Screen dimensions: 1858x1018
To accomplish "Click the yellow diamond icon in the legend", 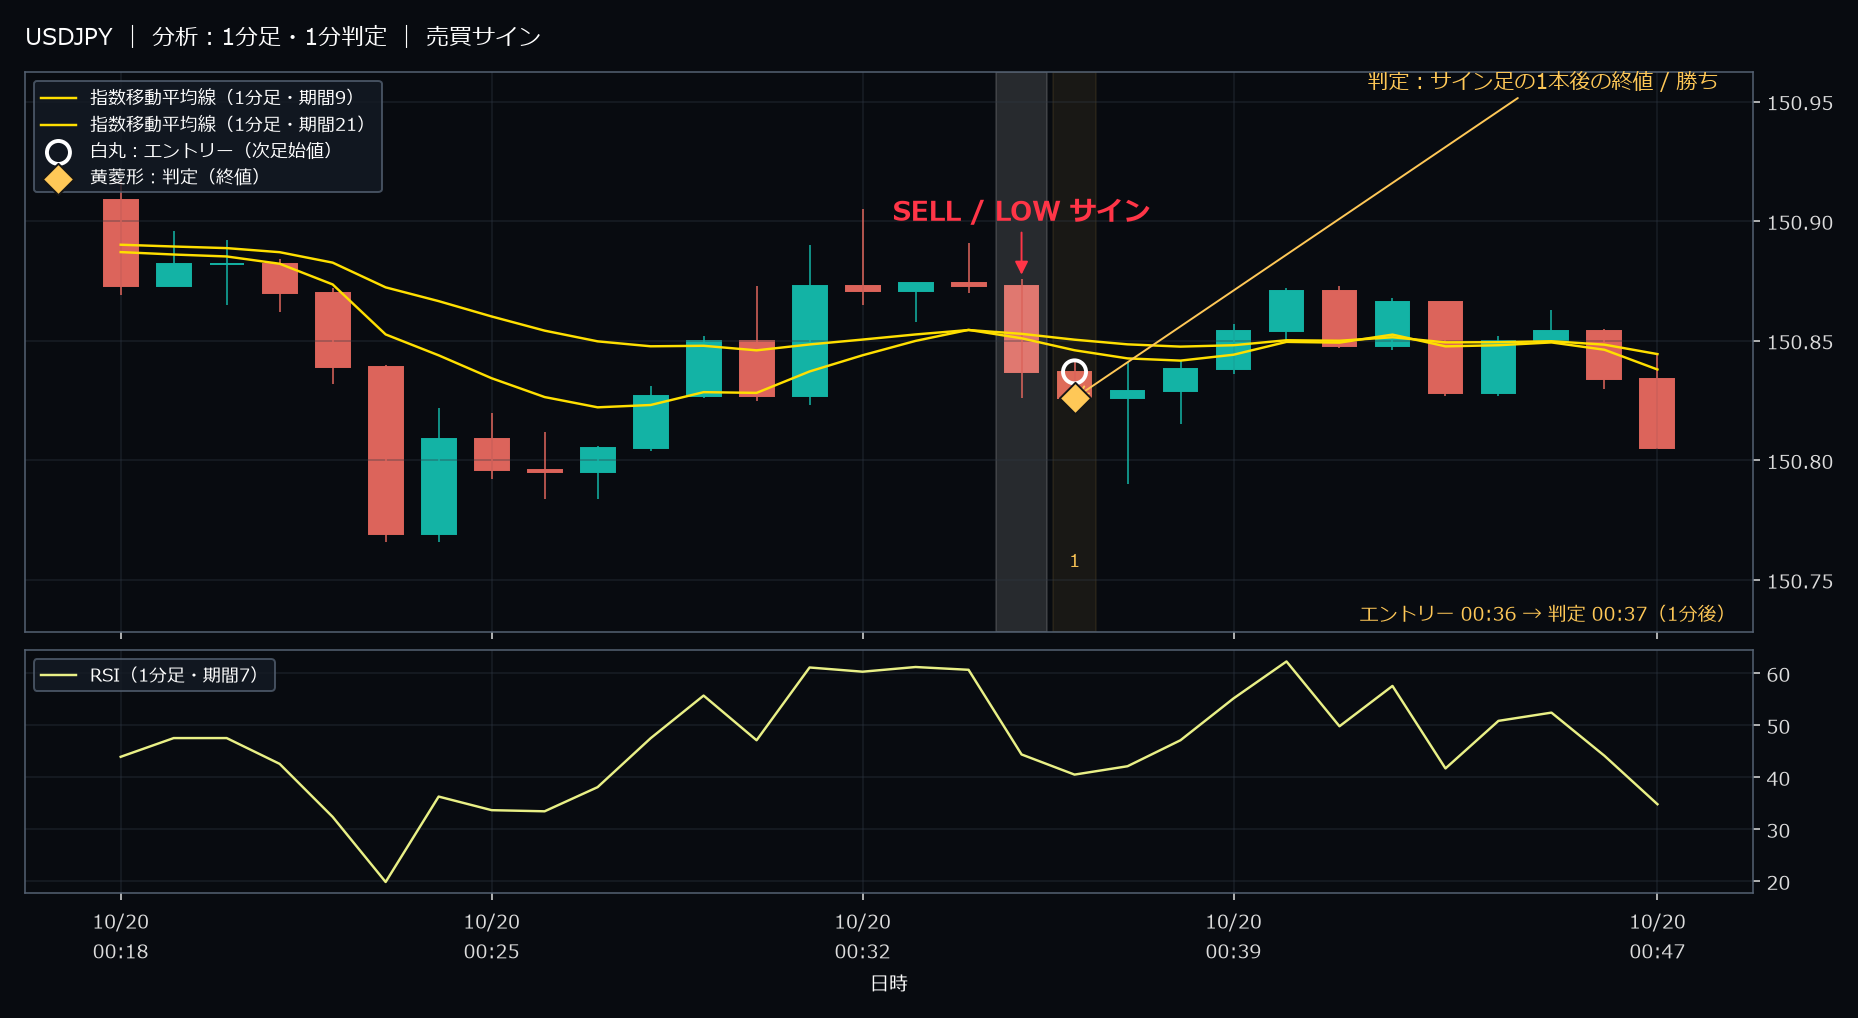I will pyautogui.click(x=59, y=178).
